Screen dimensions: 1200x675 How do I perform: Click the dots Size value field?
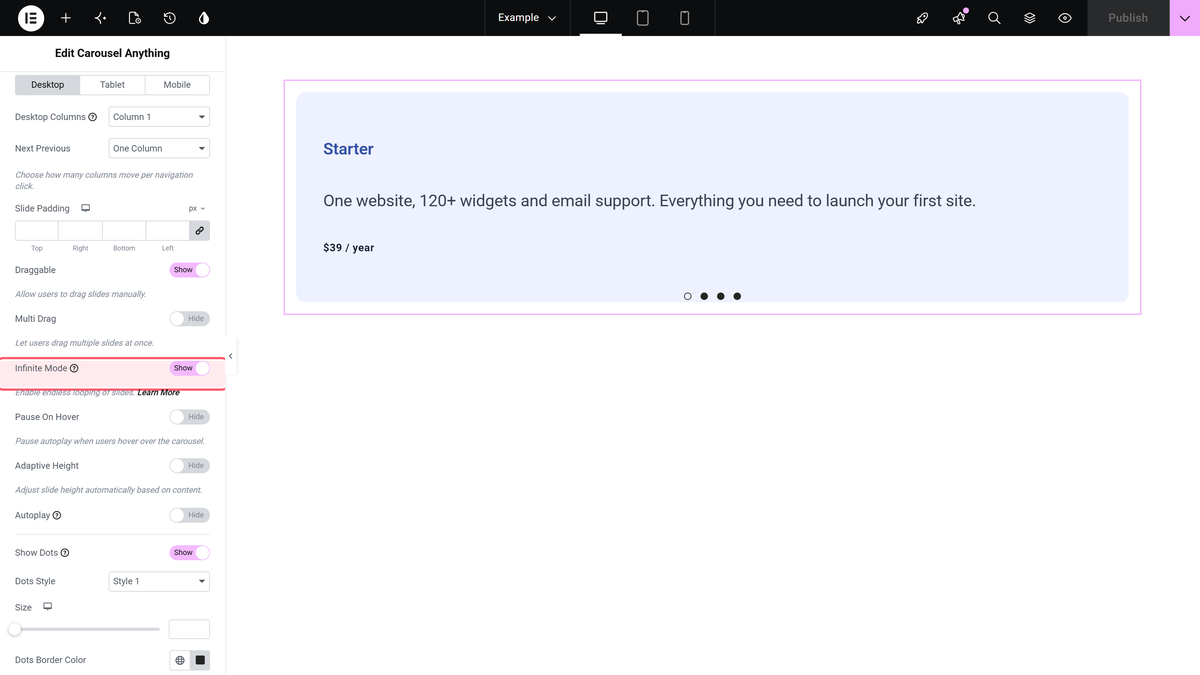pos(189,629)
